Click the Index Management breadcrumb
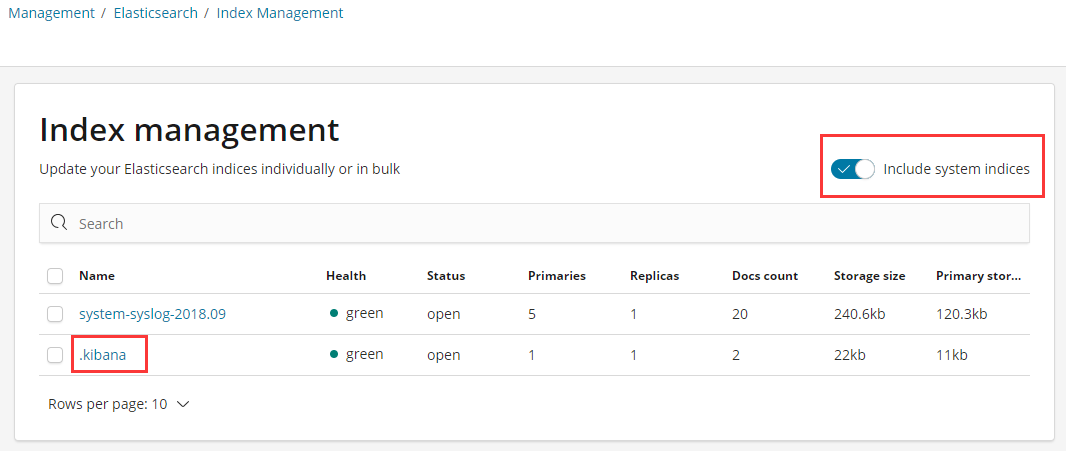Viewport: 1066px width, 451px height. (280, 13)
